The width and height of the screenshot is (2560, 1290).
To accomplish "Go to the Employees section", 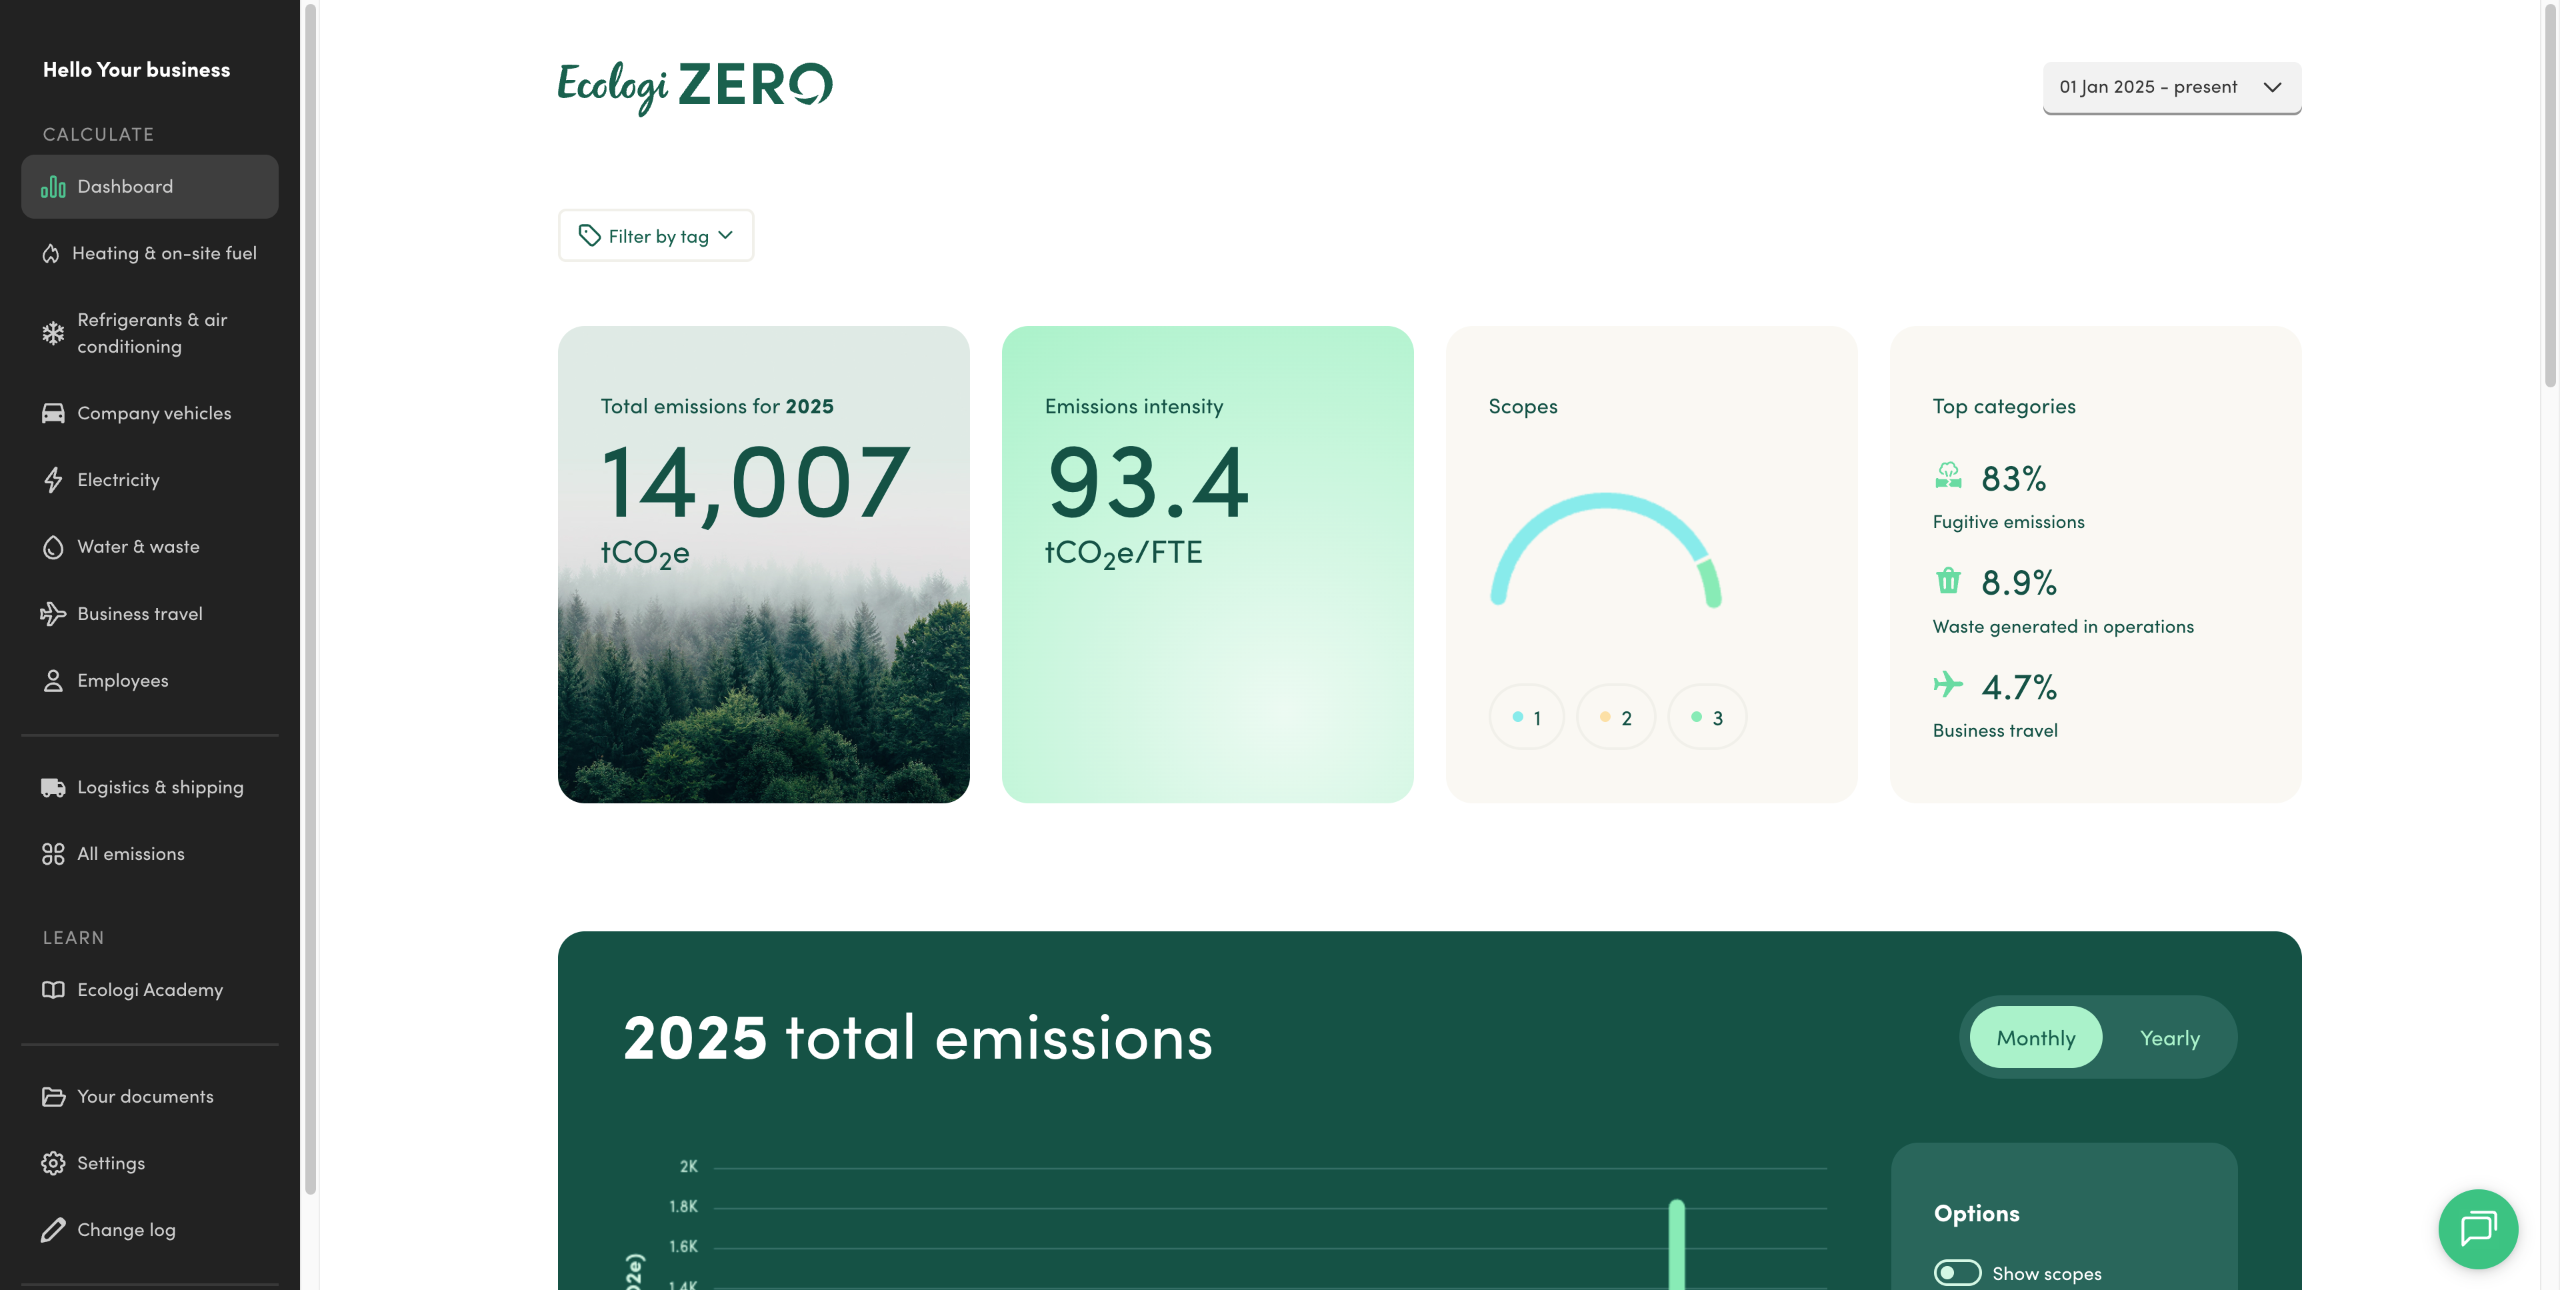I will pos(122,681).
